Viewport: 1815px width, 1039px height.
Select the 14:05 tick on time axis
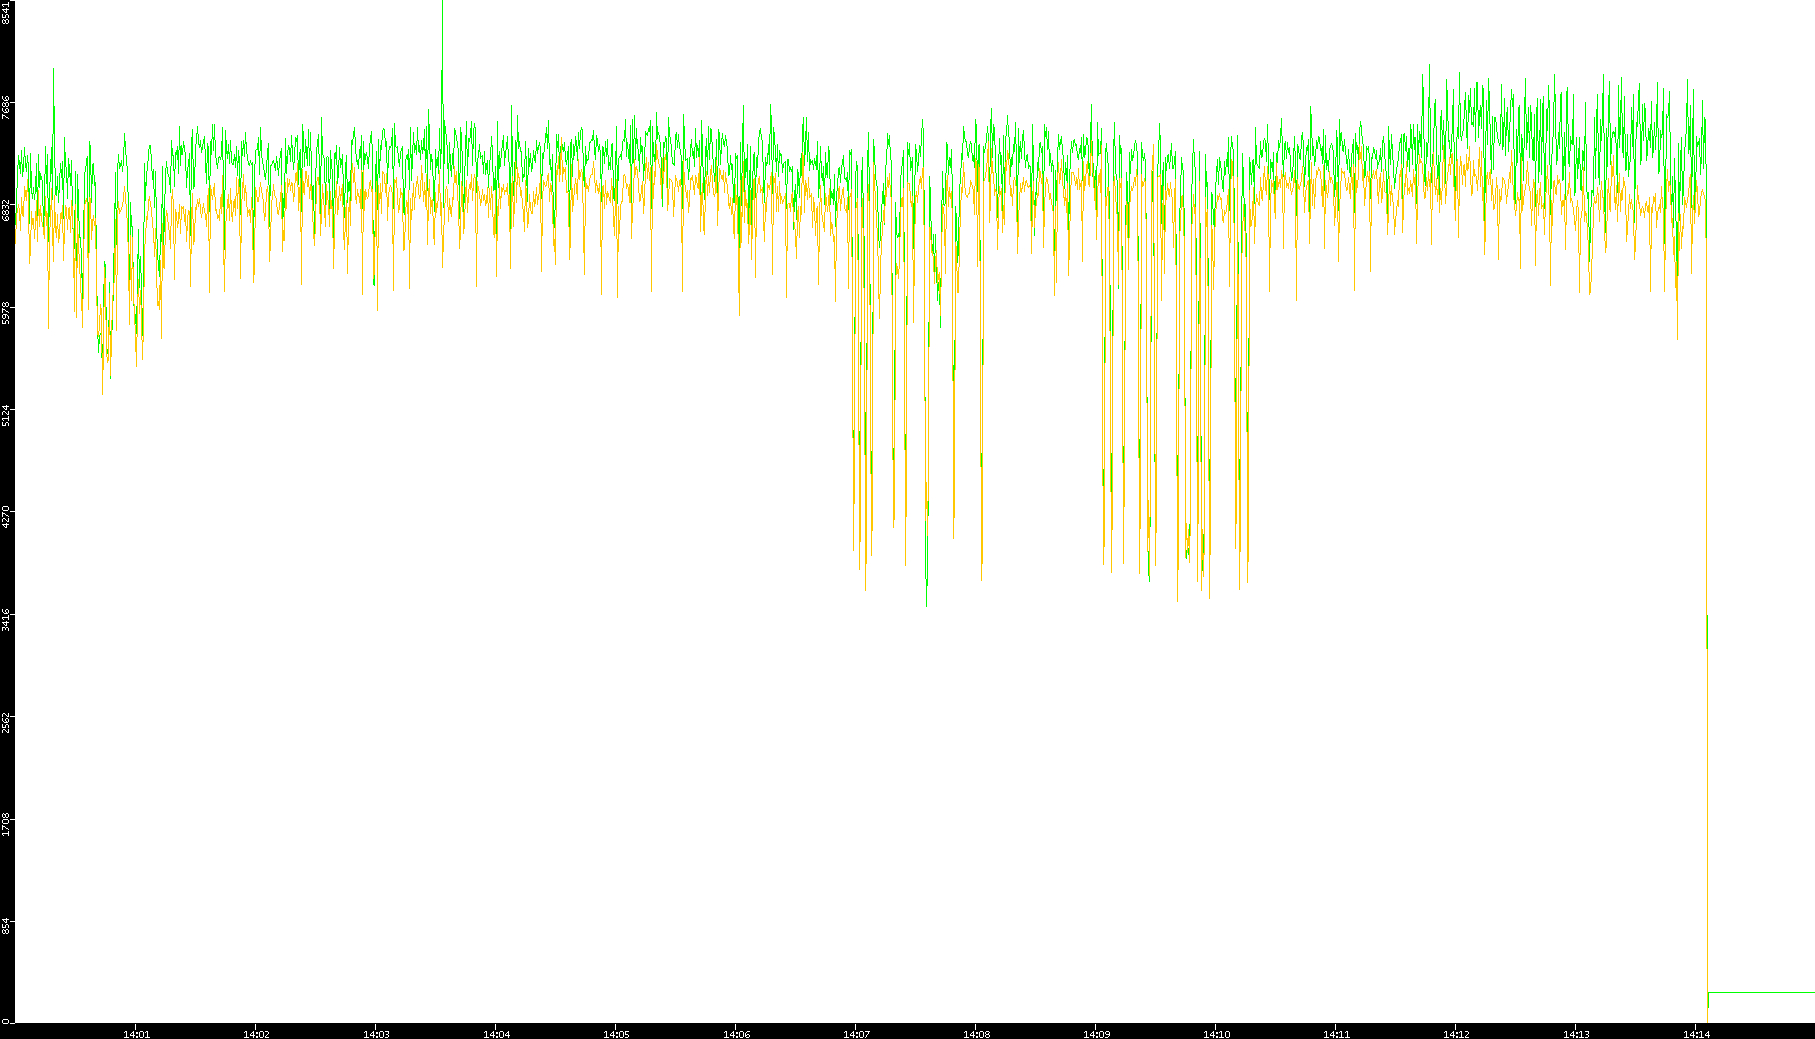616,1034
